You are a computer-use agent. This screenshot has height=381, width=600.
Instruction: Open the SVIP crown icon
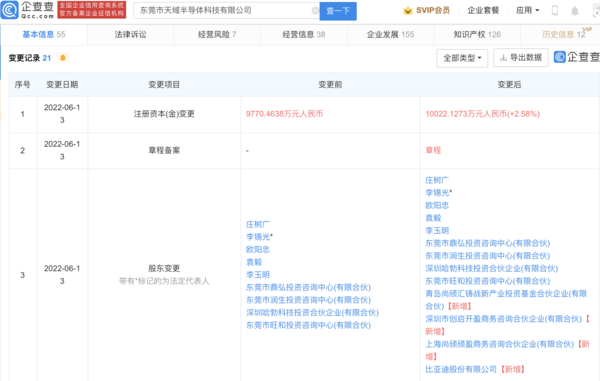[x=408, y=10]
